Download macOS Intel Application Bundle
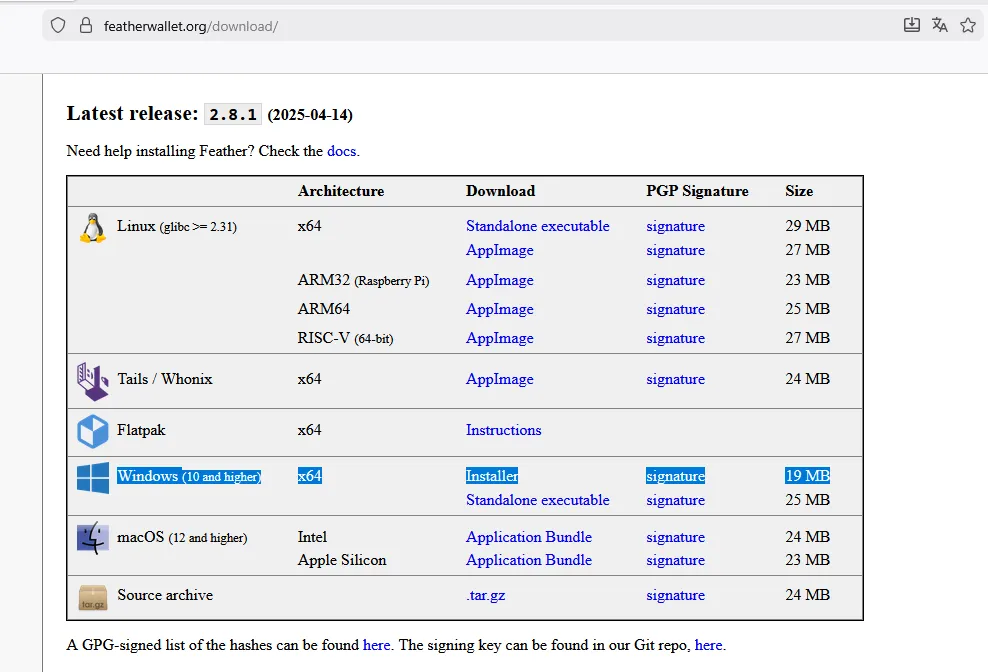The height and width of the screenshot is (672, 988). [529, 537]
